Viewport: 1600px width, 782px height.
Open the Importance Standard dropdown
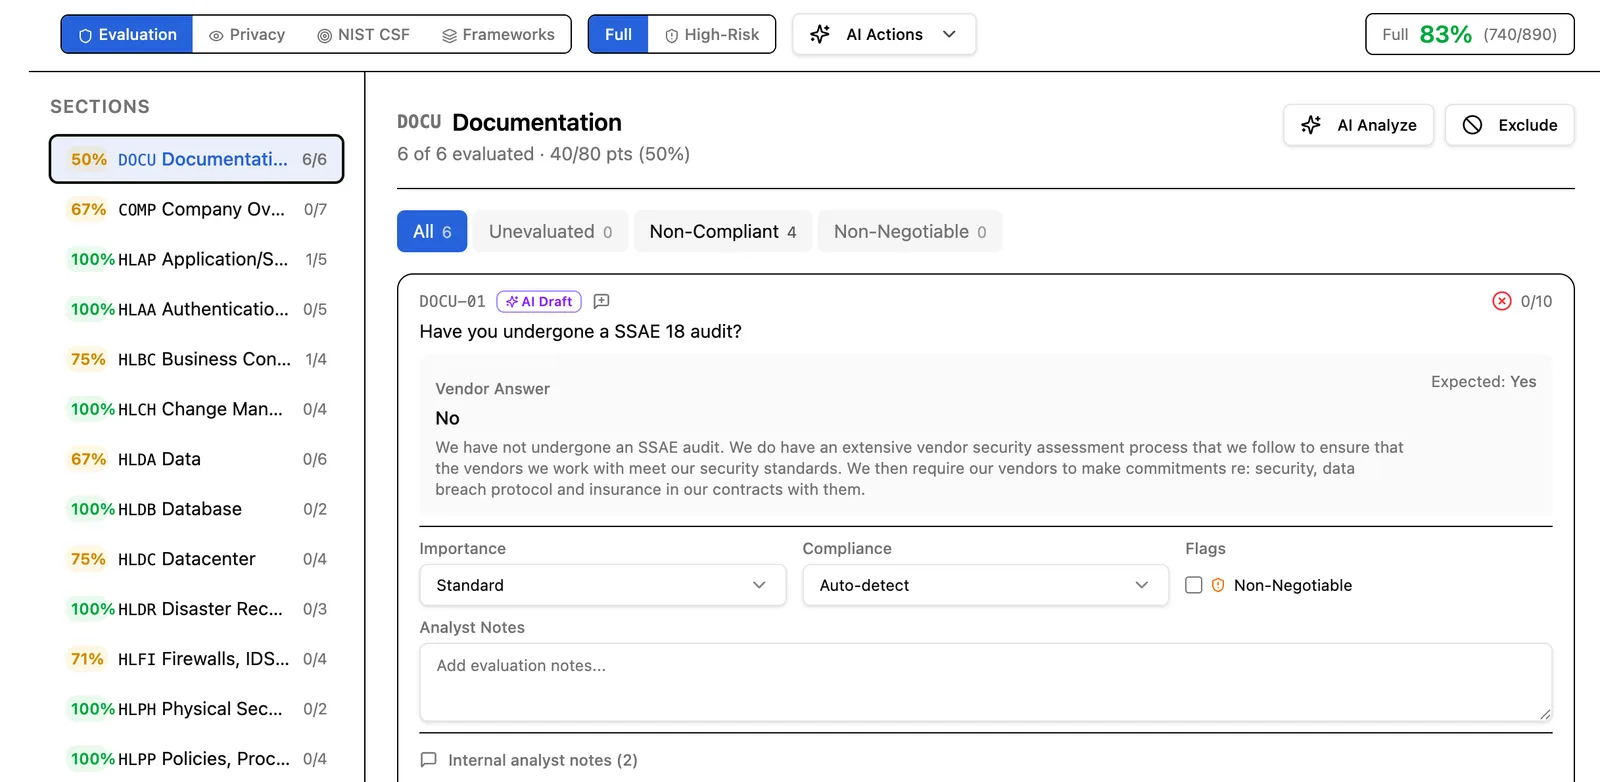tap(602, 585)
